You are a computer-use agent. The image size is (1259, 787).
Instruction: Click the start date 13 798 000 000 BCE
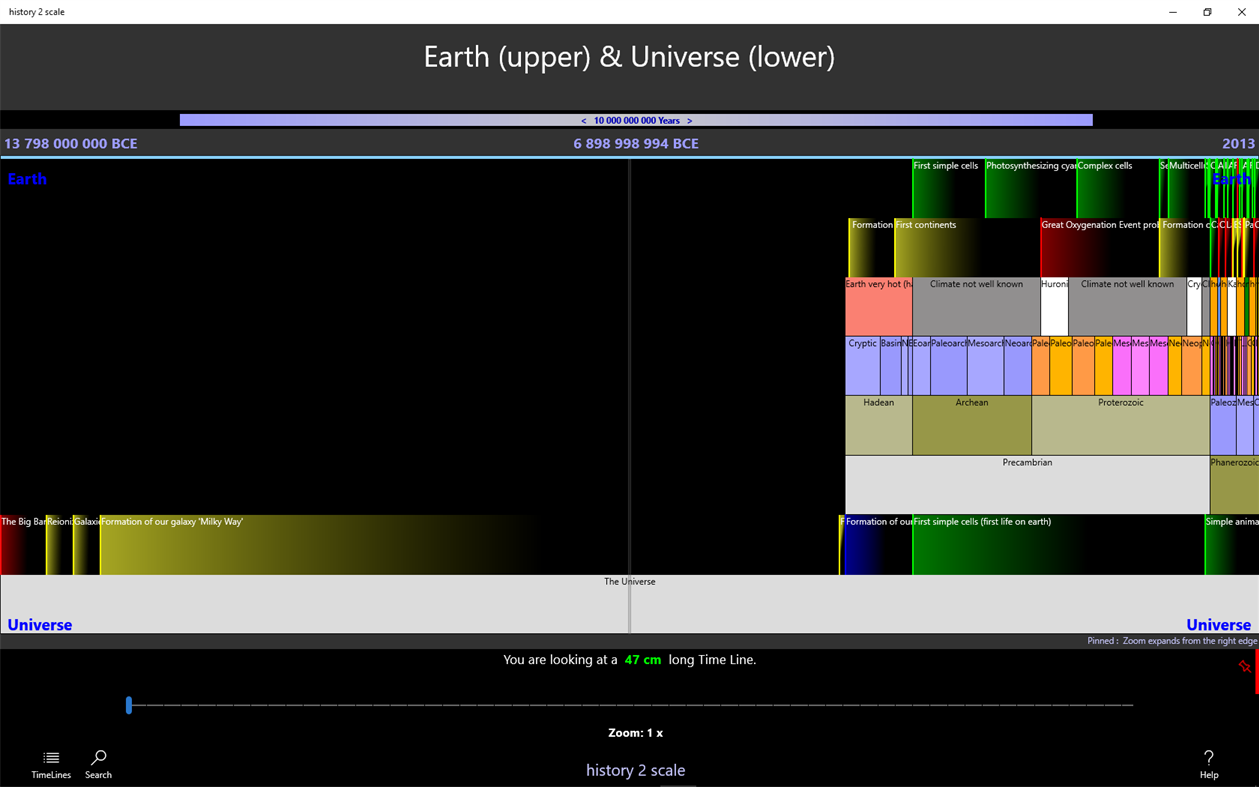71,144
